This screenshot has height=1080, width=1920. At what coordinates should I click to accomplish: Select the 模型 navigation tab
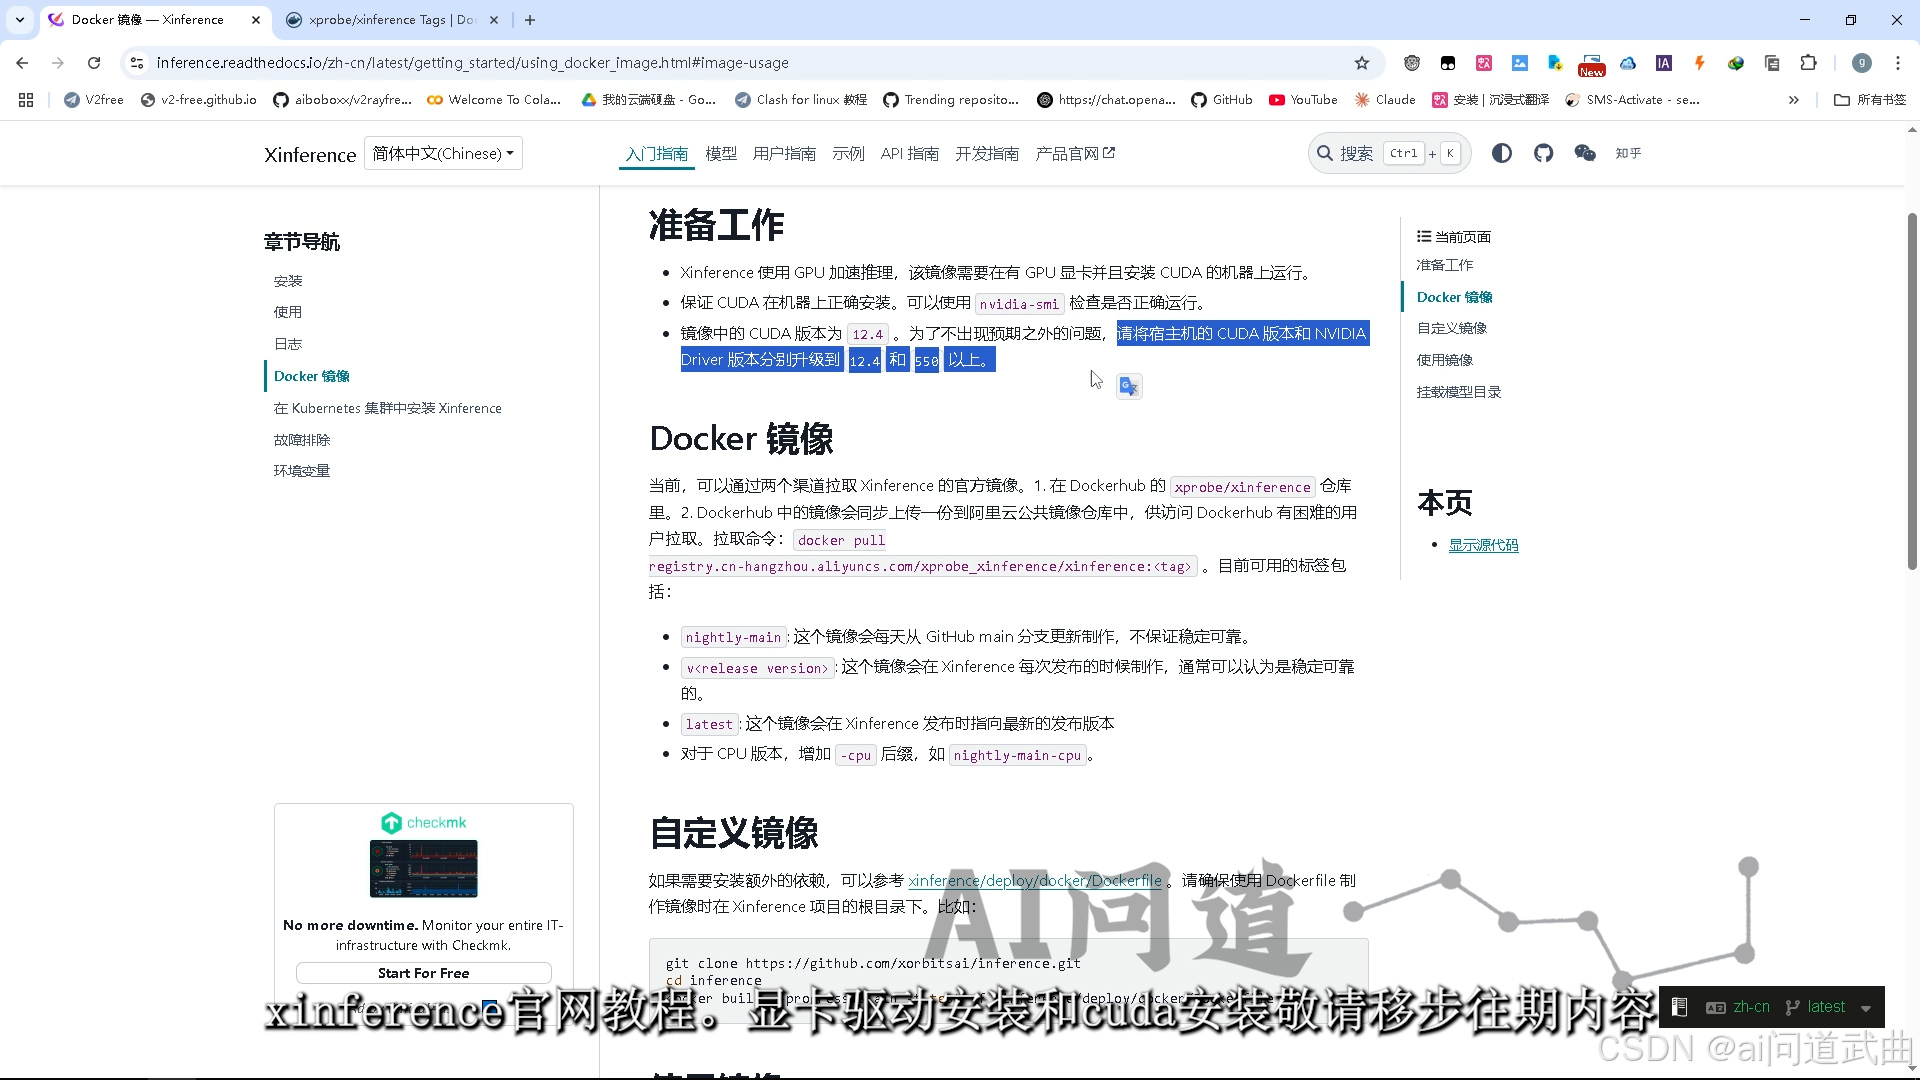point(720,154)
